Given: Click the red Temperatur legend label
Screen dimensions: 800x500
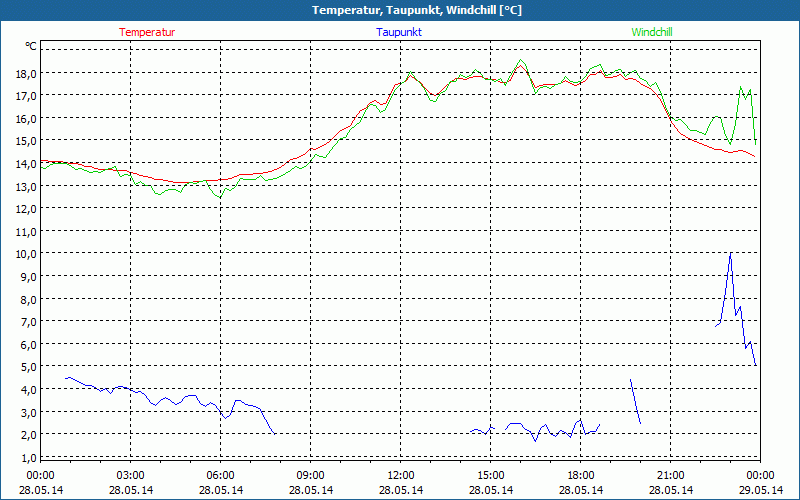Looking at the screenshot, I should click(x=147, y=32).
